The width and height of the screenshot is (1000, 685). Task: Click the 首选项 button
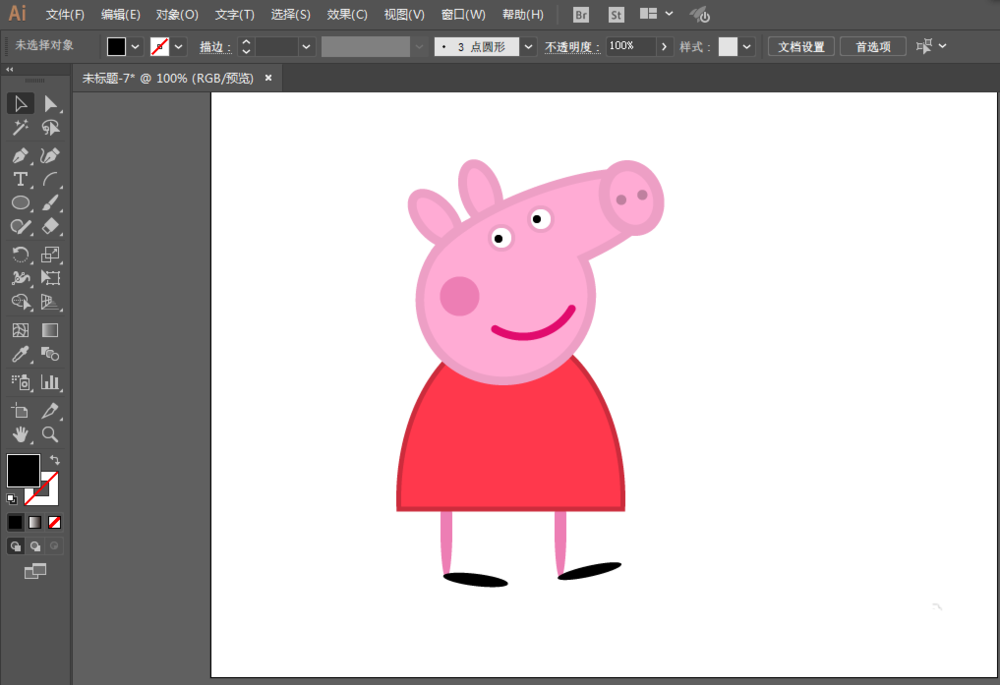click(x=873, y=47)
